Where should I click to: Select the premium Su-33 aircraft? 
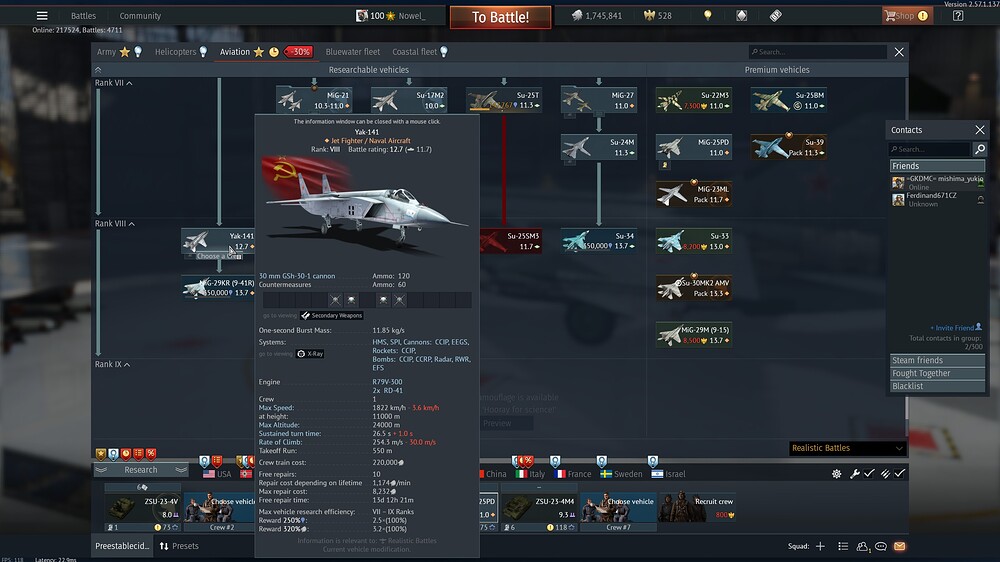[x=694, y=241]
